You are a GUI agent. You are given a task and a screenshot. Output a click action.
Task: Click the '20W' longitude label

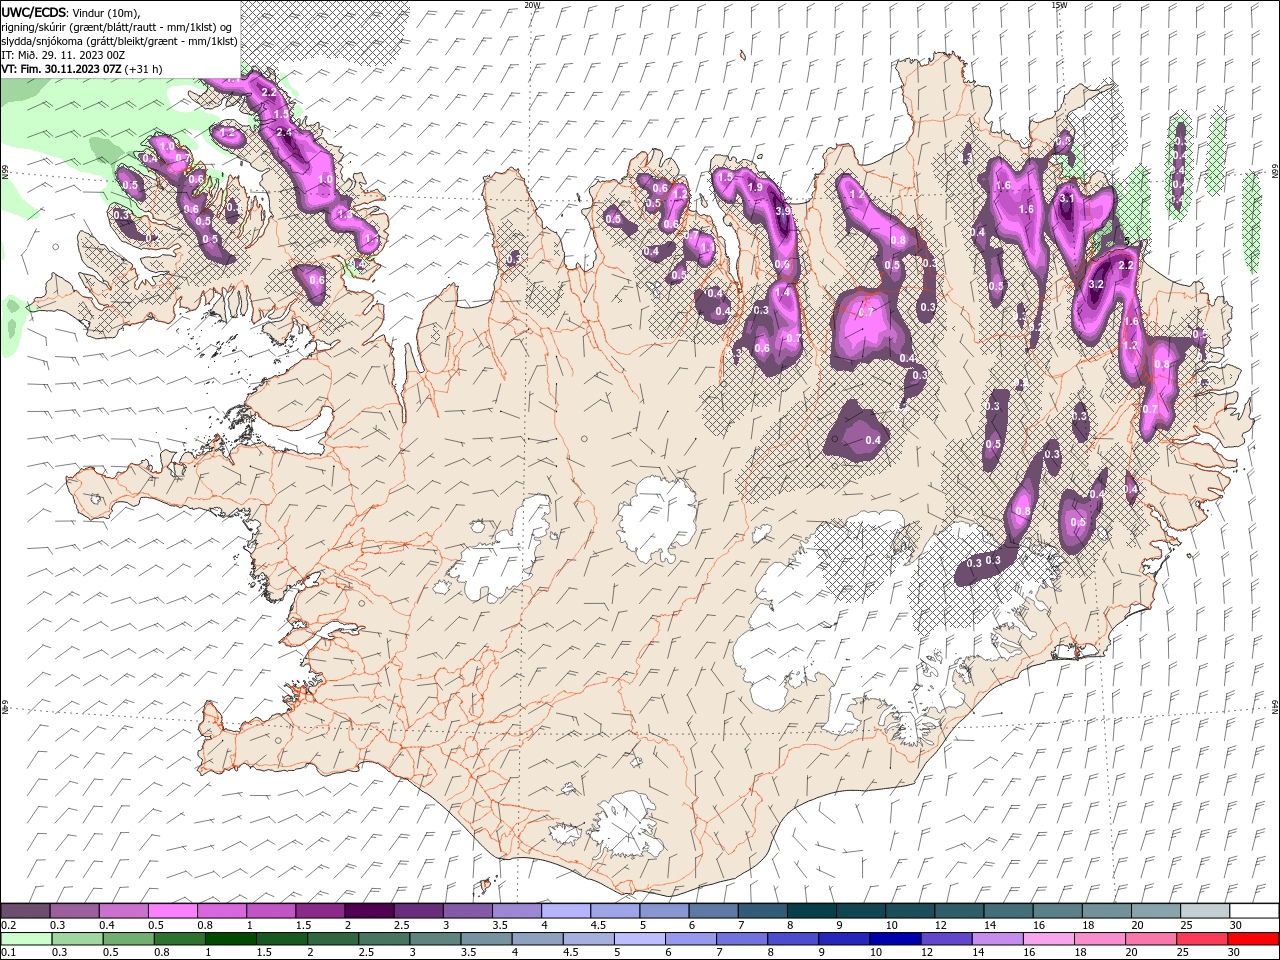[532, 5]
